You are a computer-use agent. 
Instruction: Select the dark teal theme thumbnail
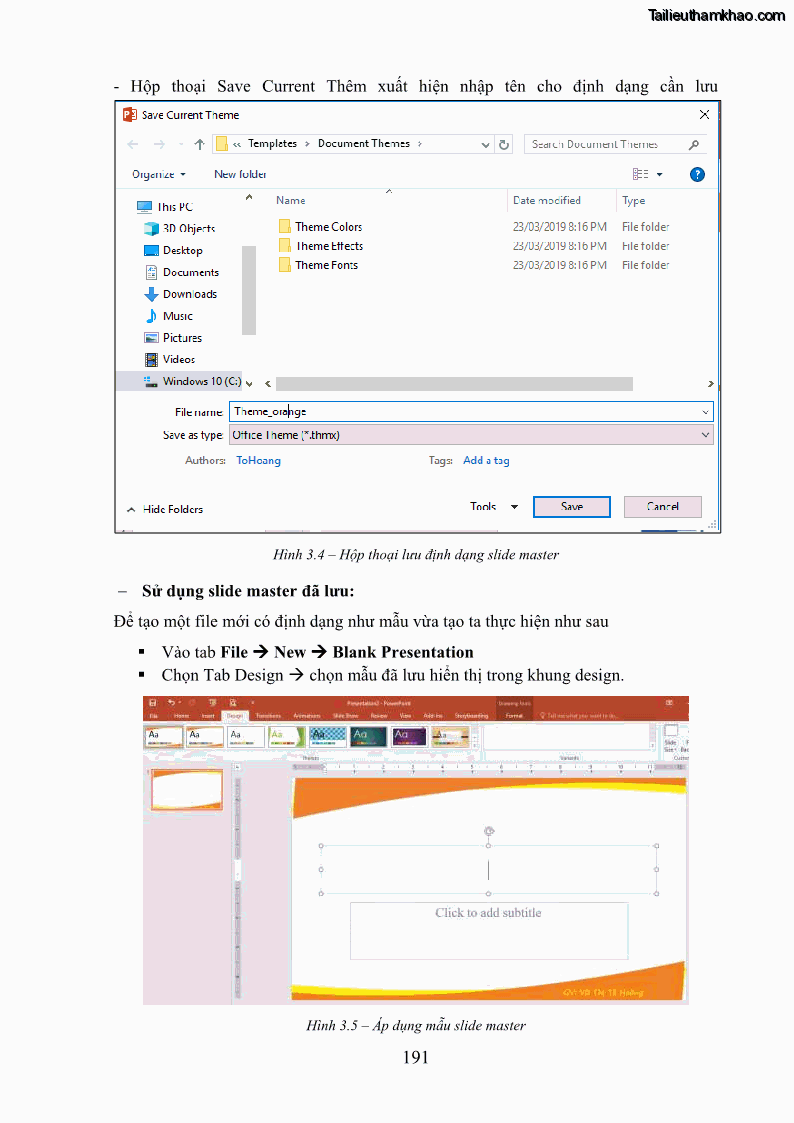367,737
